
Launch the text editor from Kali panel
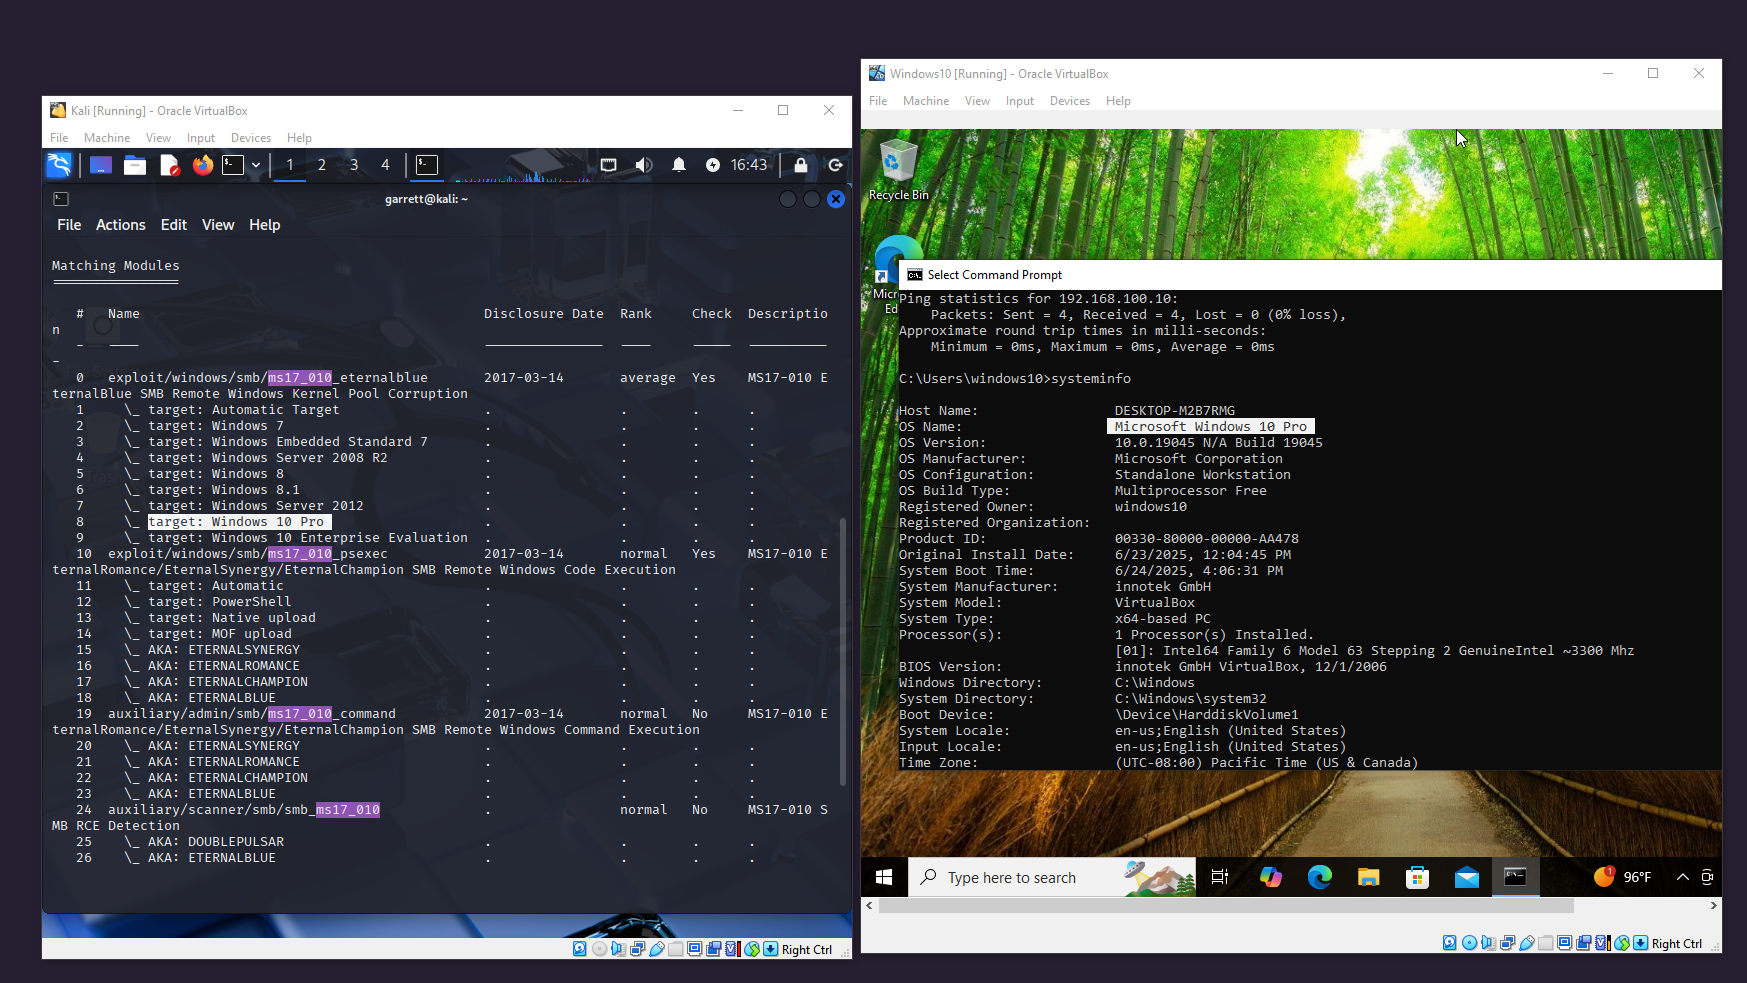click(x=169, y=165)
